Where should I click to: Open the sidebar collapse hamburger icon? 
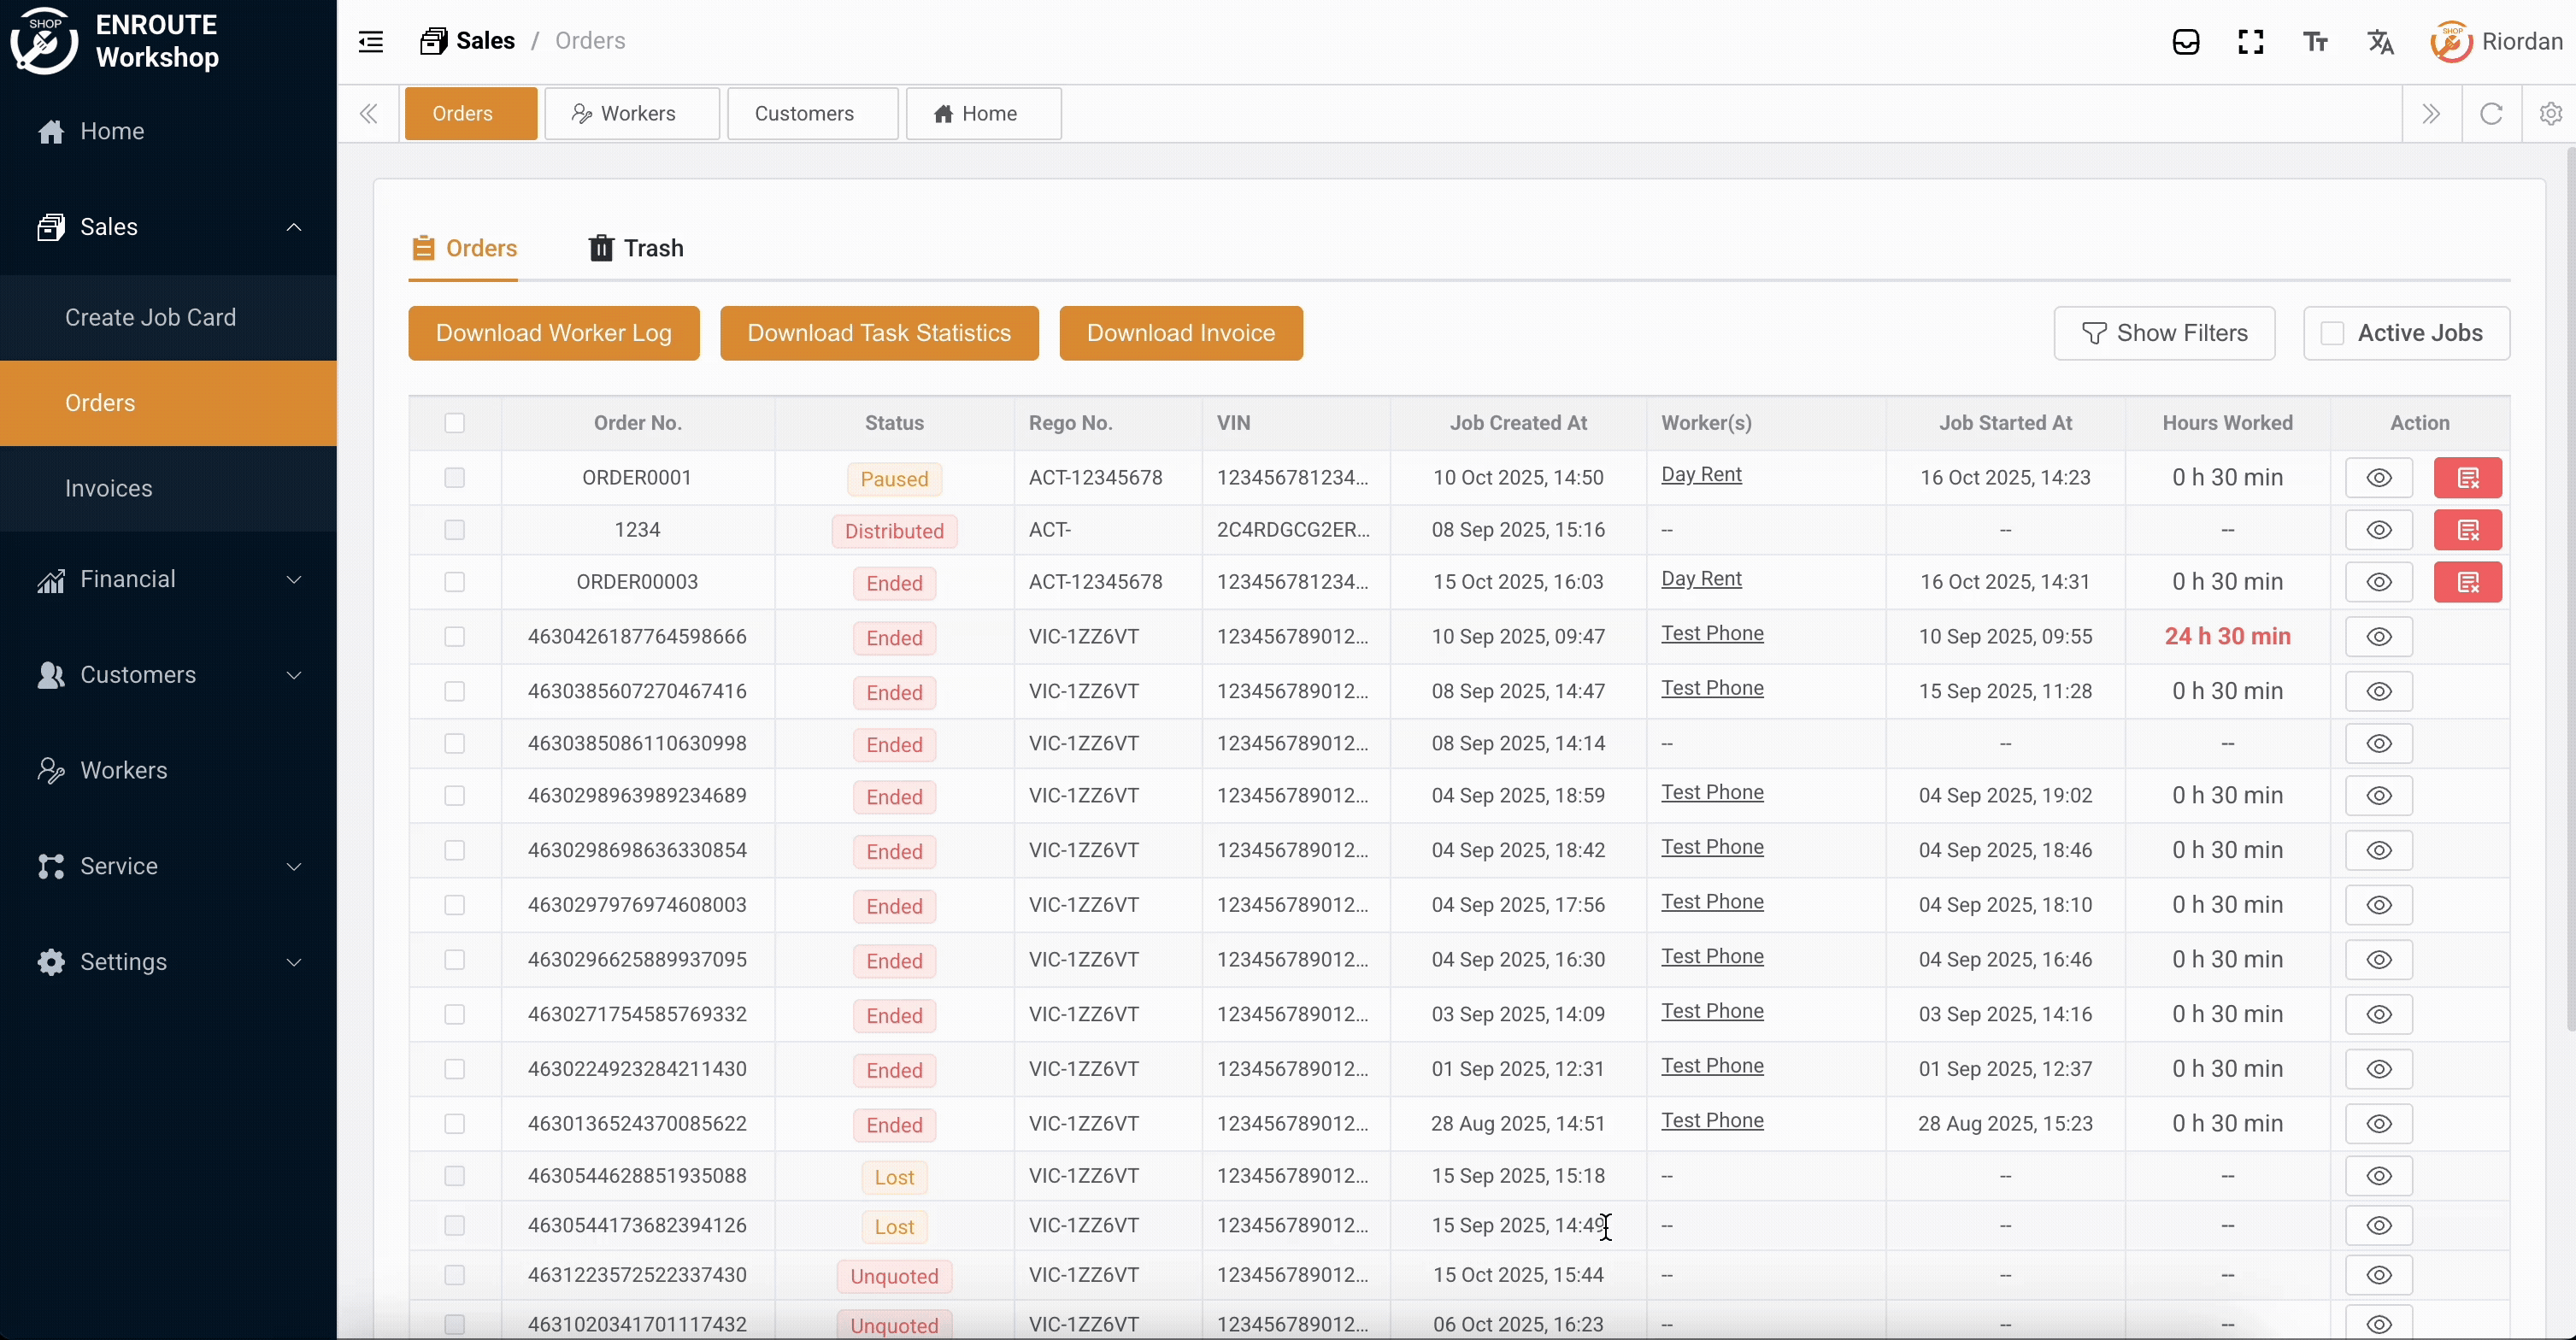point(370,41)
